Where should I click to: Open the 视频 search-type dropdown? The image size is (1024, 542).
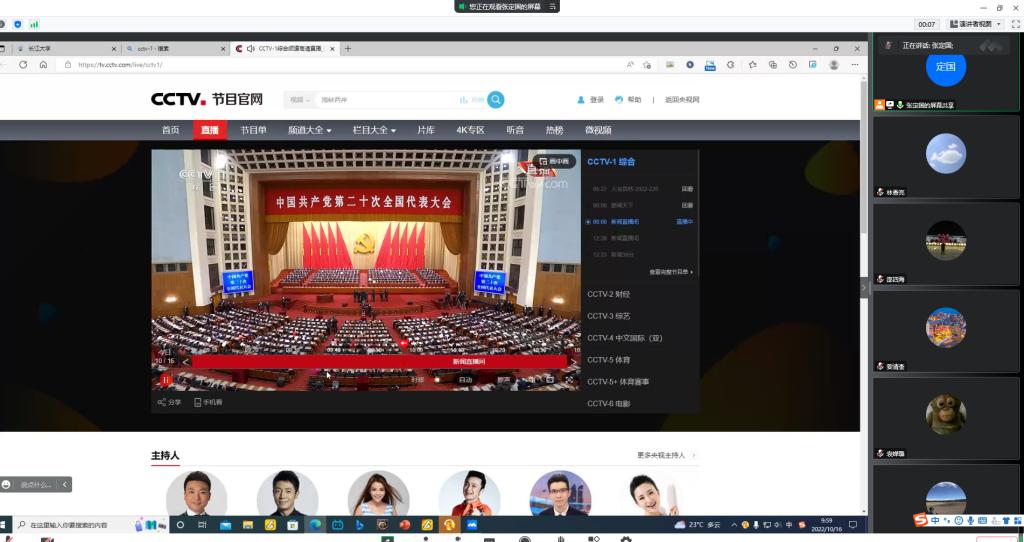click(x=299, y=100)
